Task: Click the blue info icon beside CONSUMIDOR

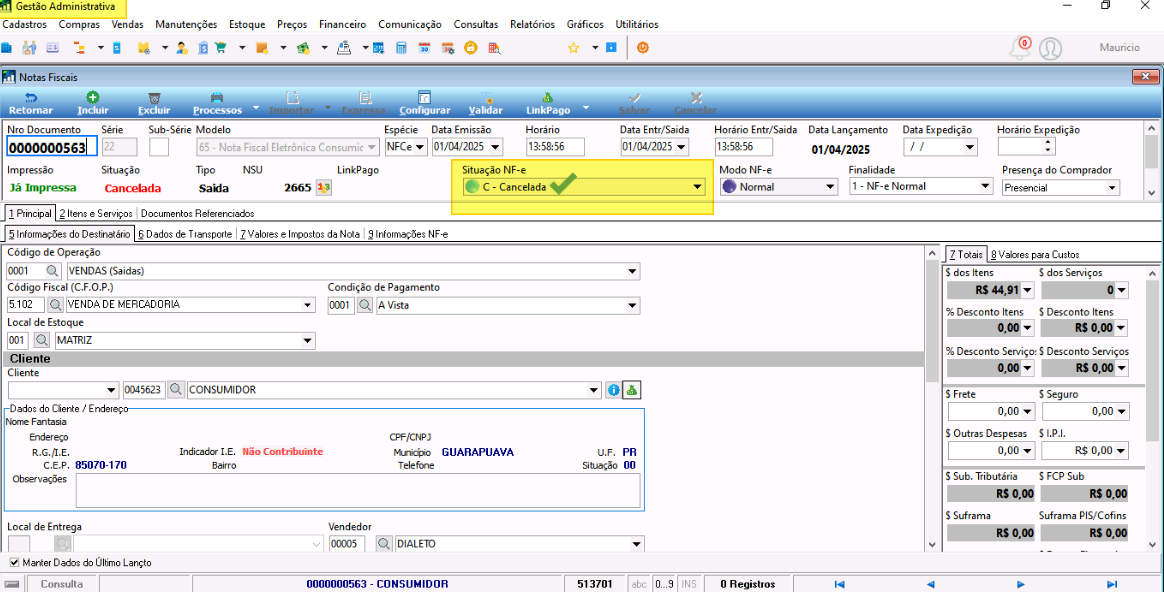Action: (x=612, y=389)
